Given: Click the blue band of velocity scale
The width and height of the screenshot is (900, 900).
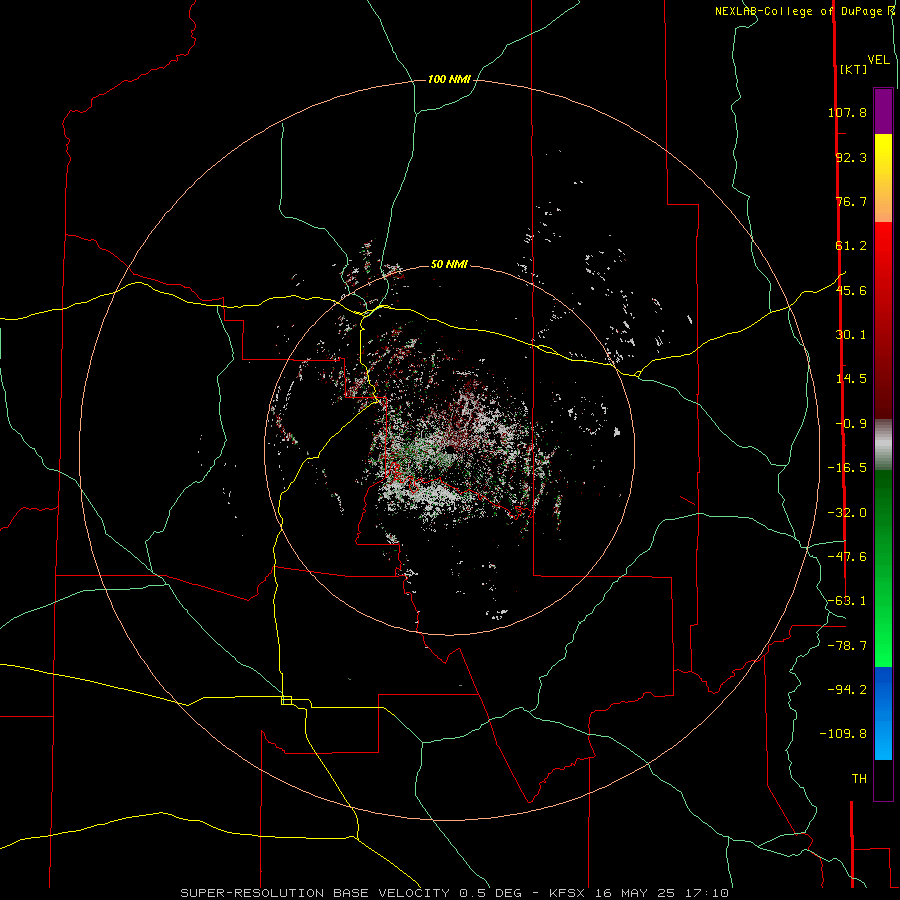Looking at the screenshot, I should coord(883,713).
